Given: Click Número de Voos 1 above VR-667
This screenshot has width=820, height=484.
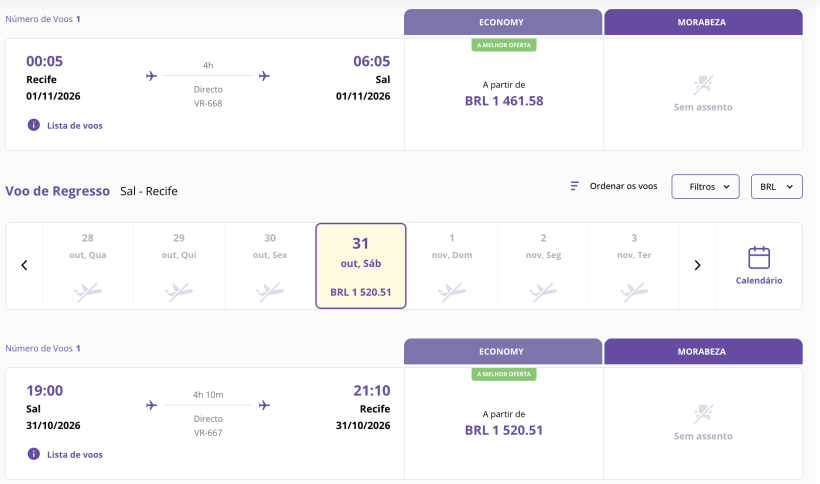Looking at the screenshot, I should click(x=43, y=348).
